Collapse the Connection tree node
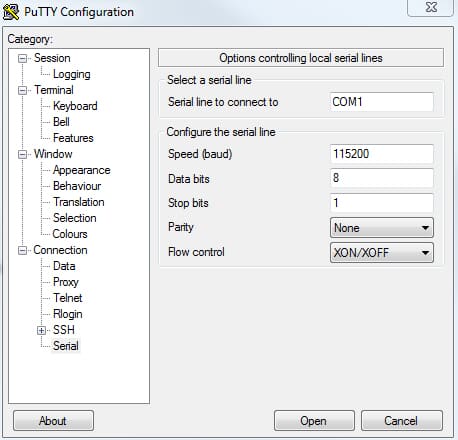 [22, 250]
